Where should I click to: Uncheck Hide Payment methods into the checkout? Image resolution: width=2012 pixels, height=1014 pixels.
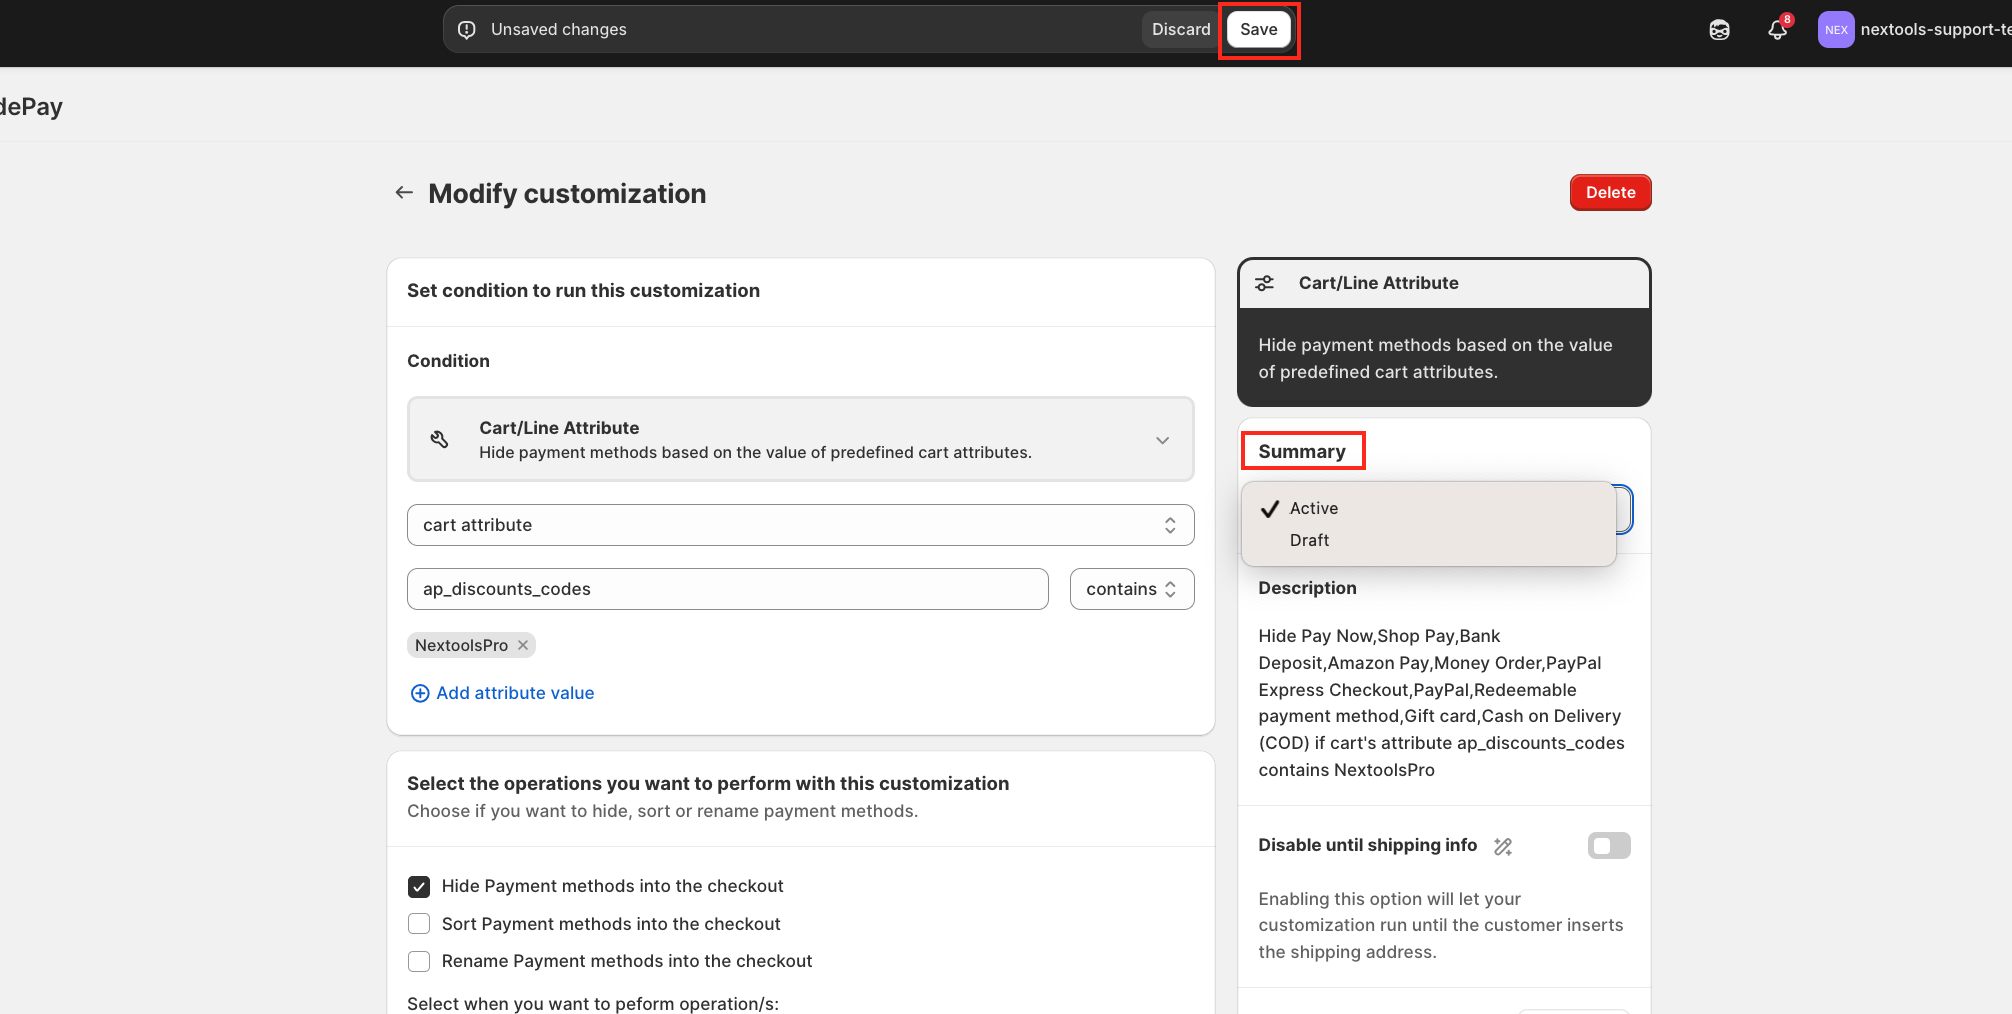[419, 887]
